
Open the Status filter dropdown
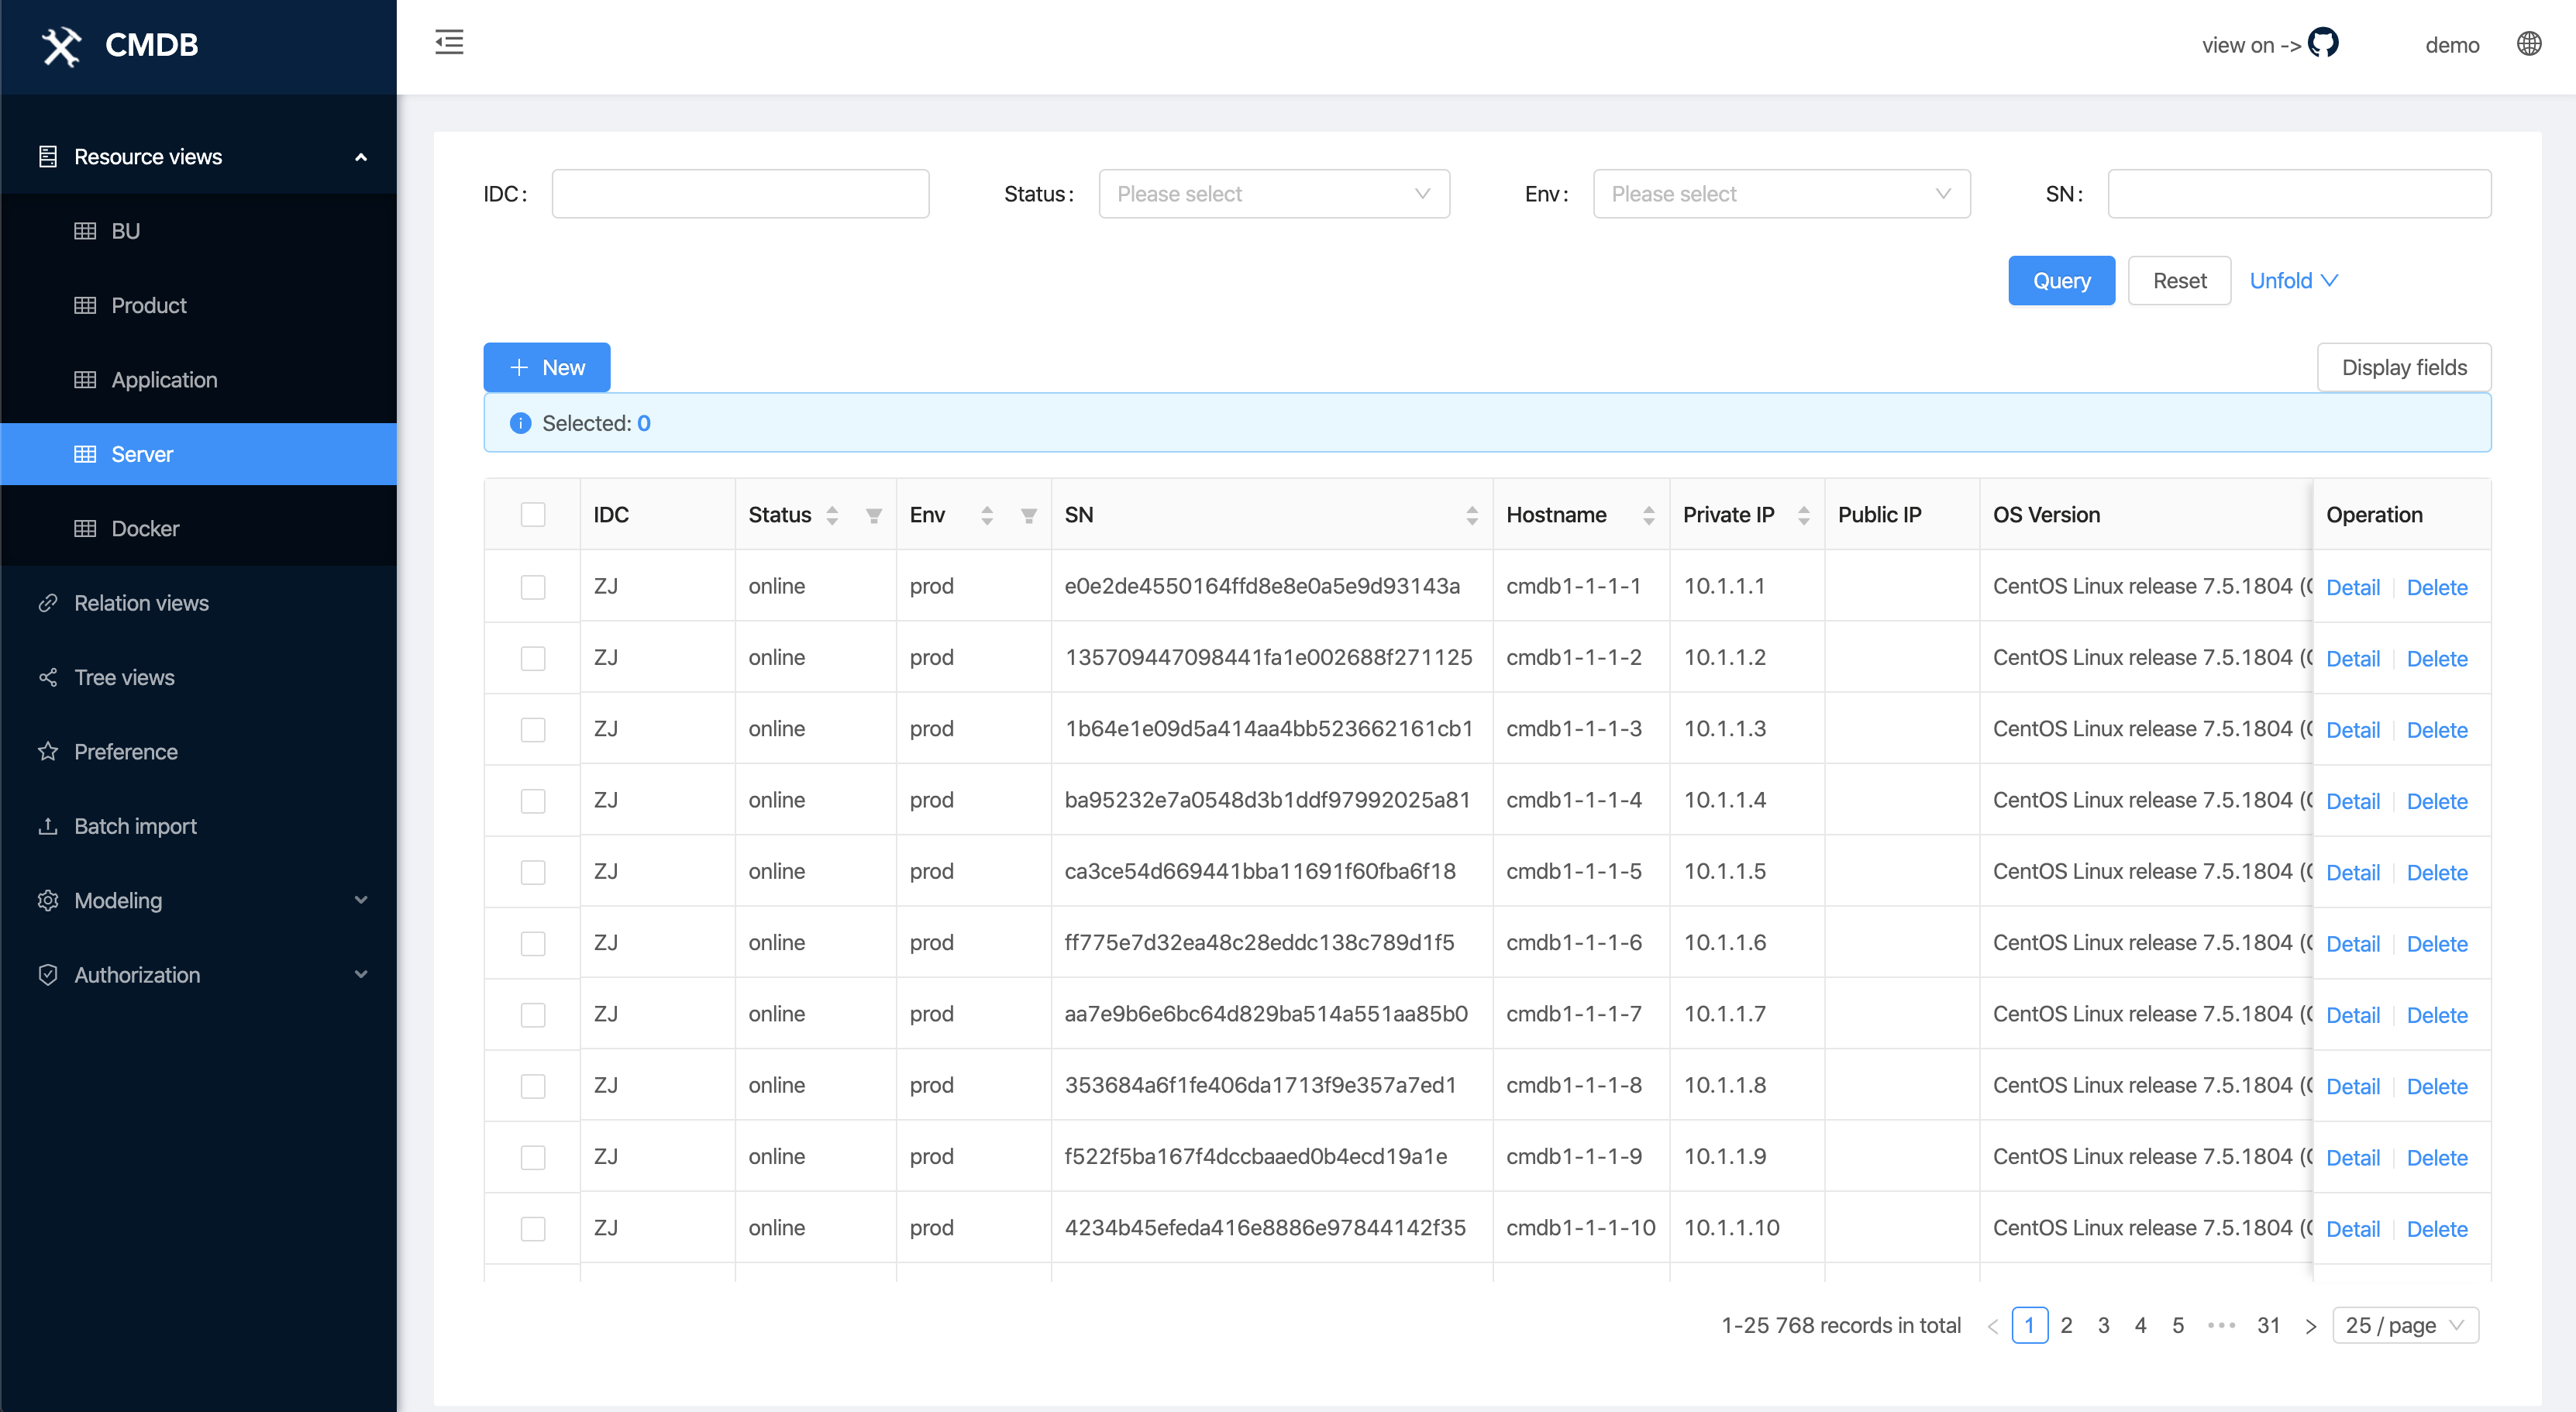tap(1273, 194)
